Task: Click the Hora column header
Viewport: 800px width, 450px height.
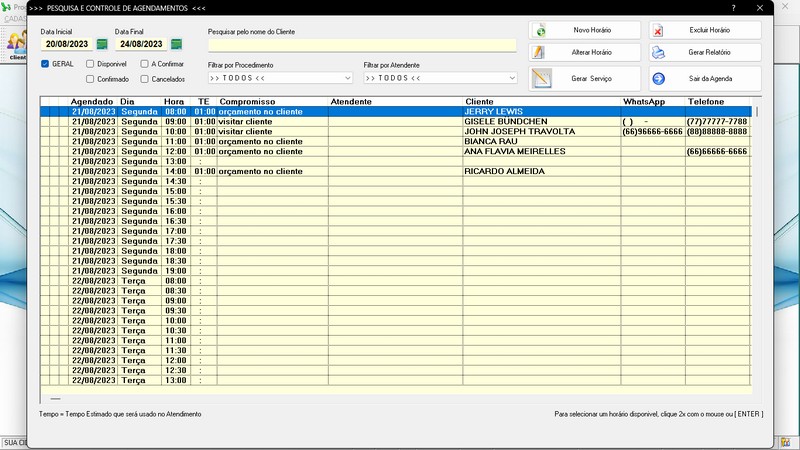Action: point(174,102)
